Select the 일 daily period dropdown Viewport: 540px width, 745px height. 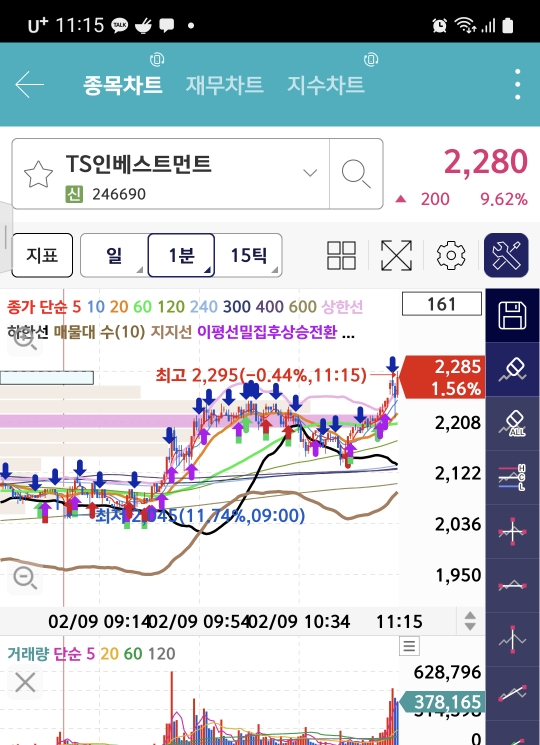(x=114, y=255)
